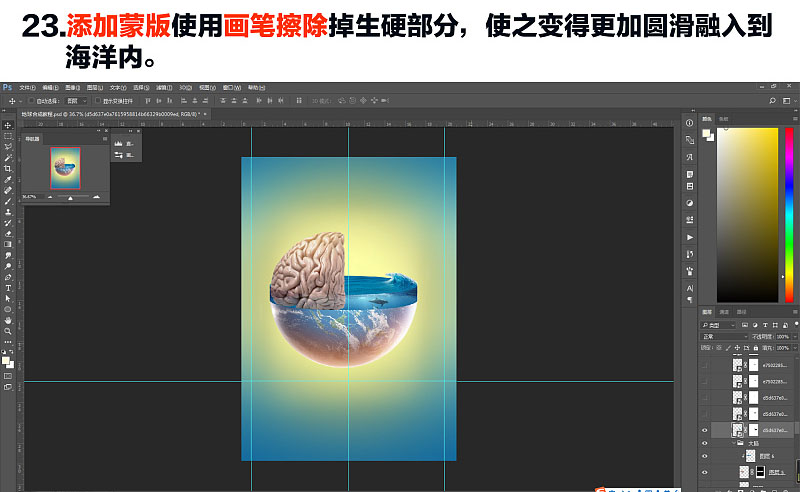Select the Horizontal Type tool
Screen dimensions: 800x492
(8, 288)
